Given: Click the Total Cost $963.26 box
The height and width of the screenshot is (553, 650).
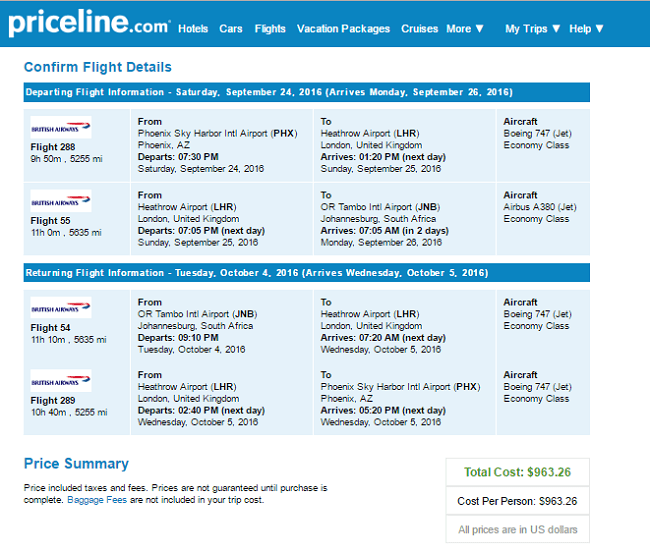Looking at the screenshot, I should [x=517, y=472].
